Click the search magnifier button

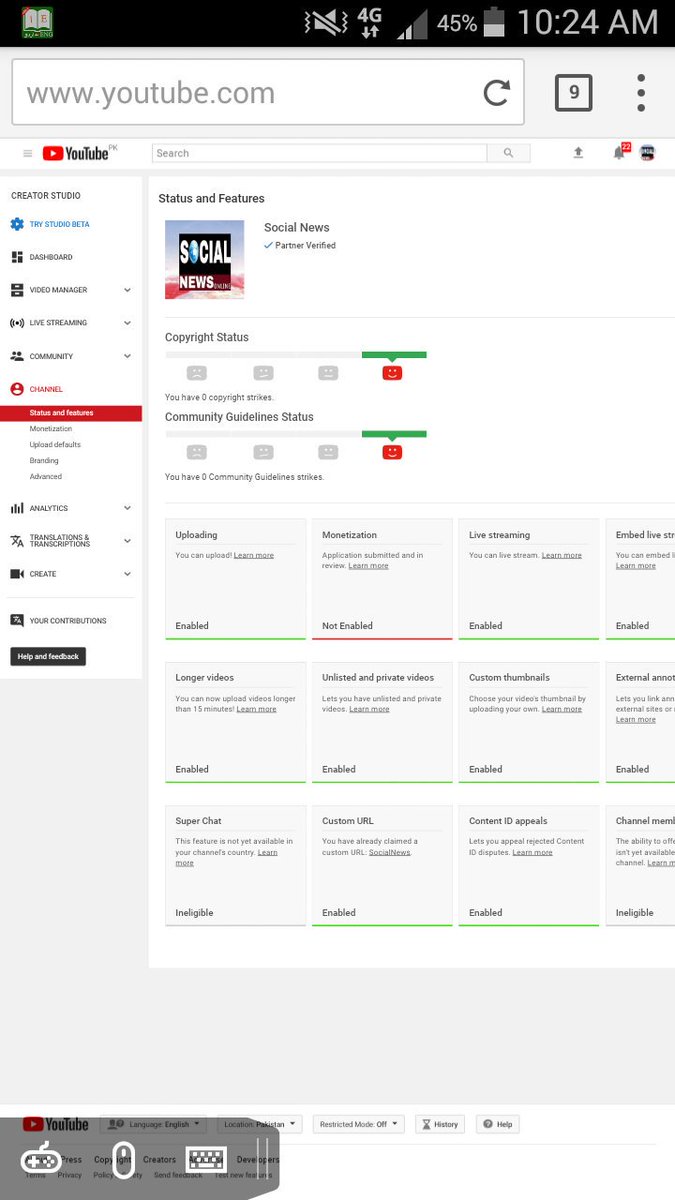(x=508, y=153)
